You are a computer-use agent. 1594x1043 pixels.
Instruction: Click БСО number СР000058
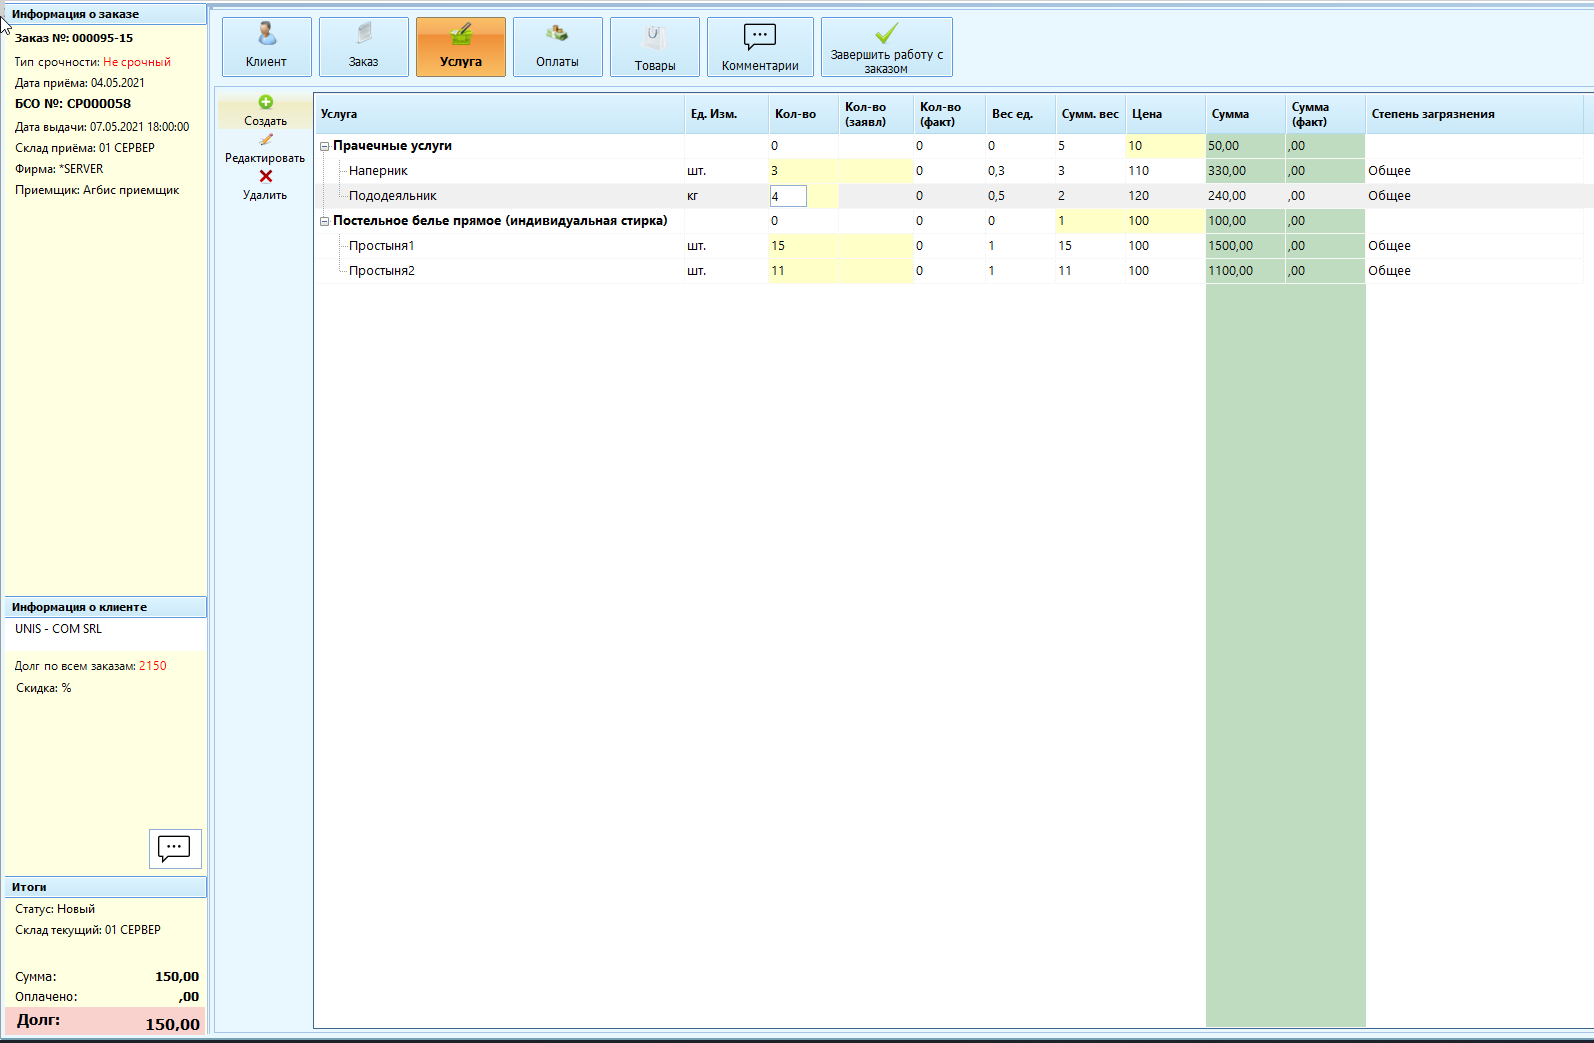coord(99,104)
